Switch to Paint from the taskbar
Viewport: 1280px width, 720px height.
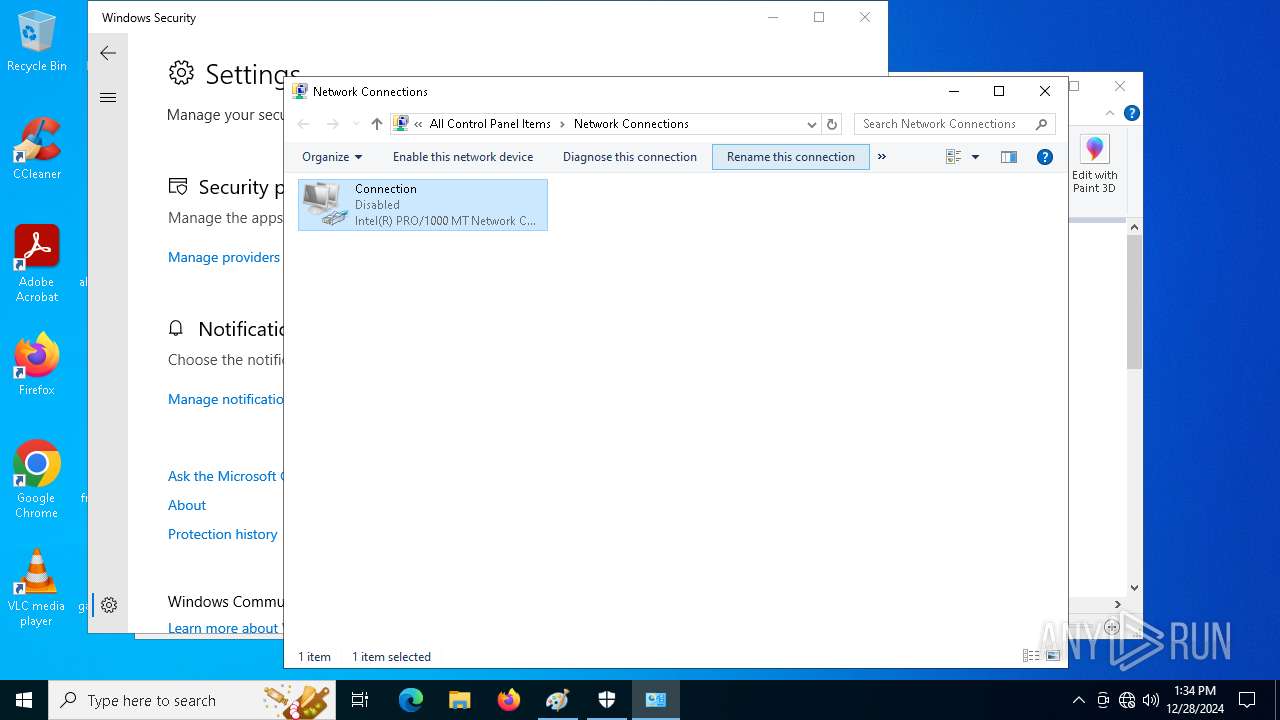(x=558, y=700)
